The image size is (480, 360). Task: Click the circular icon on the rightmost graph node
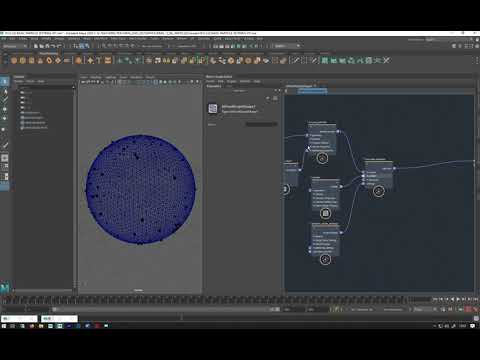point(378,191)
